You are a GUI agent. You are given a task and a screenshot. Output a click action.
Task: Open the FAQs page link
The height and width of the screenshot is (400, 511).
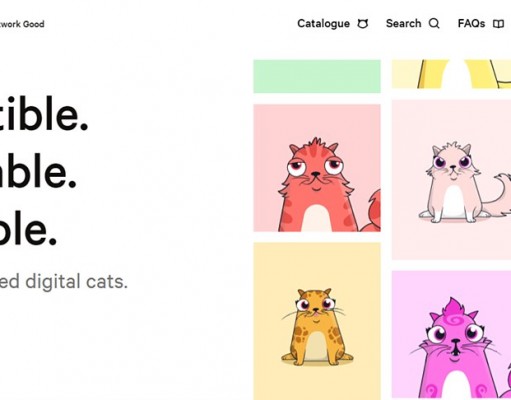click(471, 24)
